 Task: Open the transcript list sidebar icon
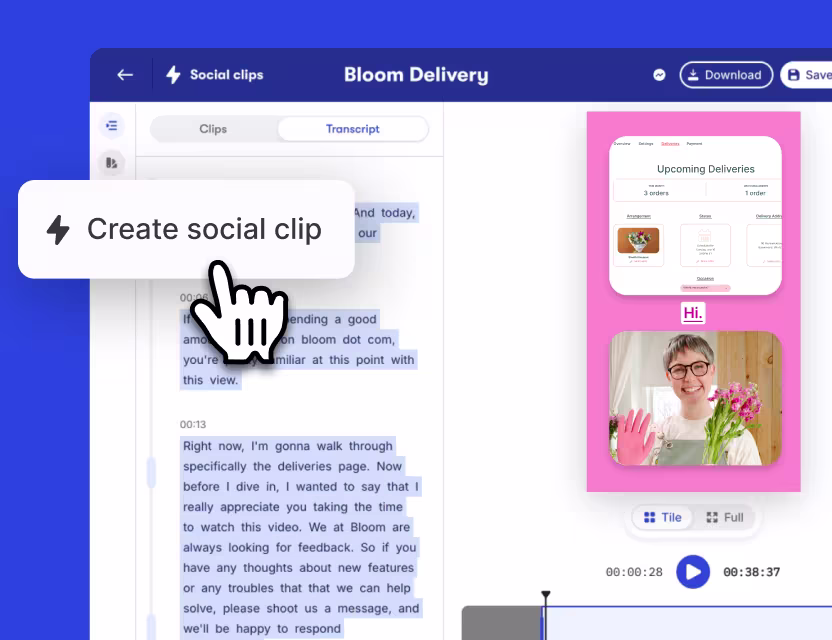coord(112,126)
